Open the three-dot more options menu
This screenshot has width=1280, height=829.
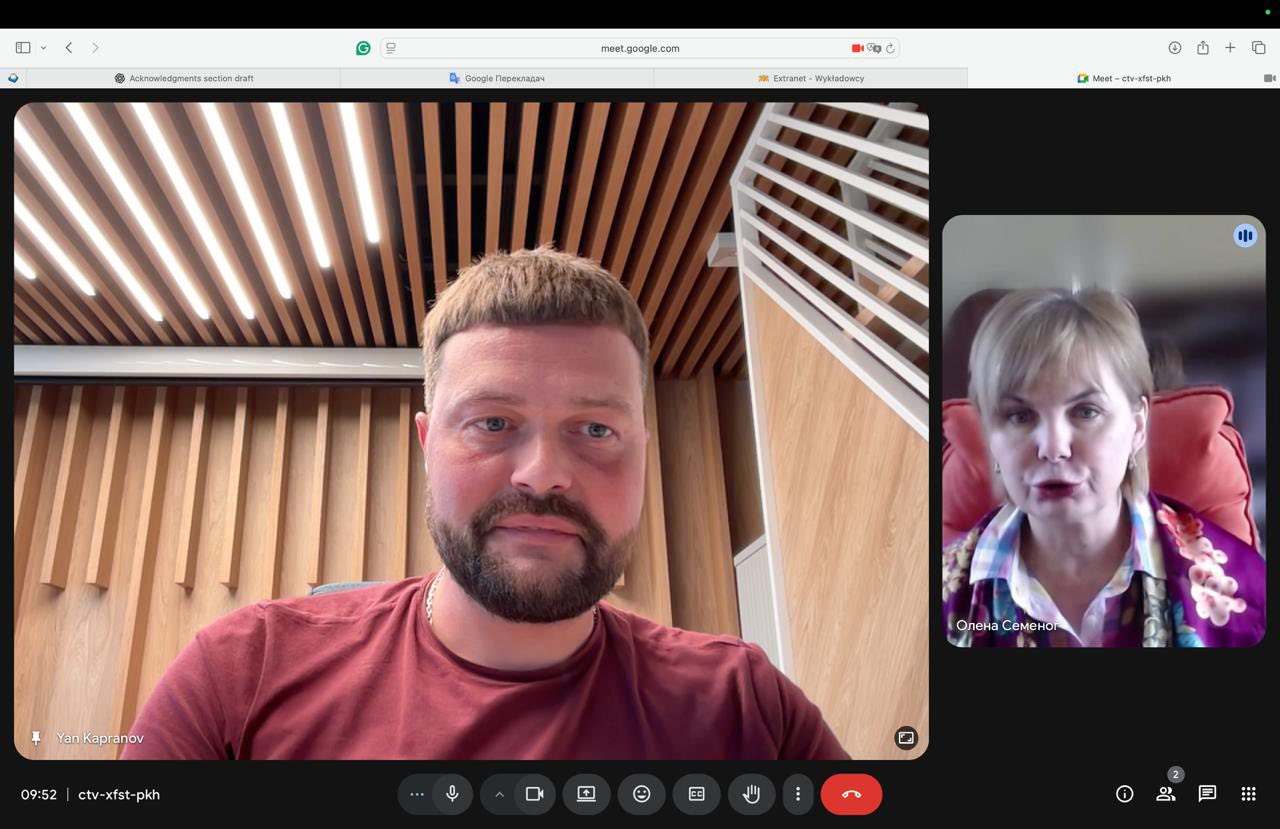coord(797,794)
